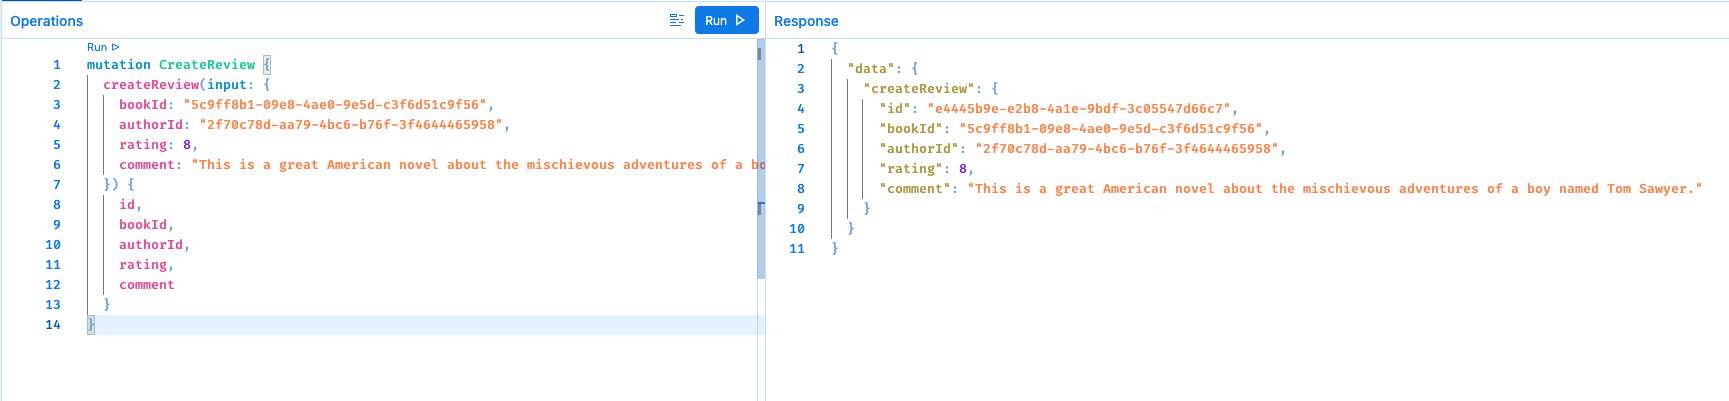
Task: Click the comment selection field on line 12
Action: click(x=147, y=285)
